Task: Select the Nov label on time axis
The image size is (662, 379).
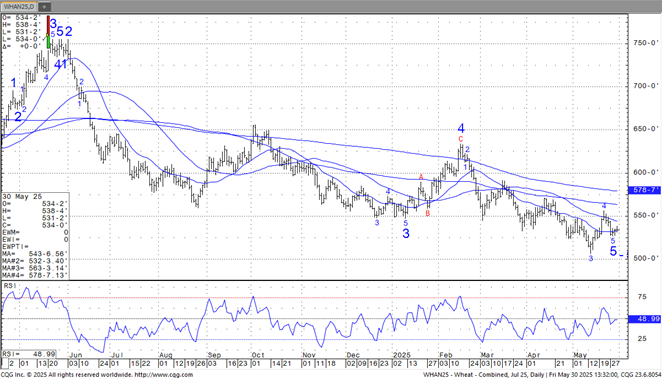Action: click(309, 355)
